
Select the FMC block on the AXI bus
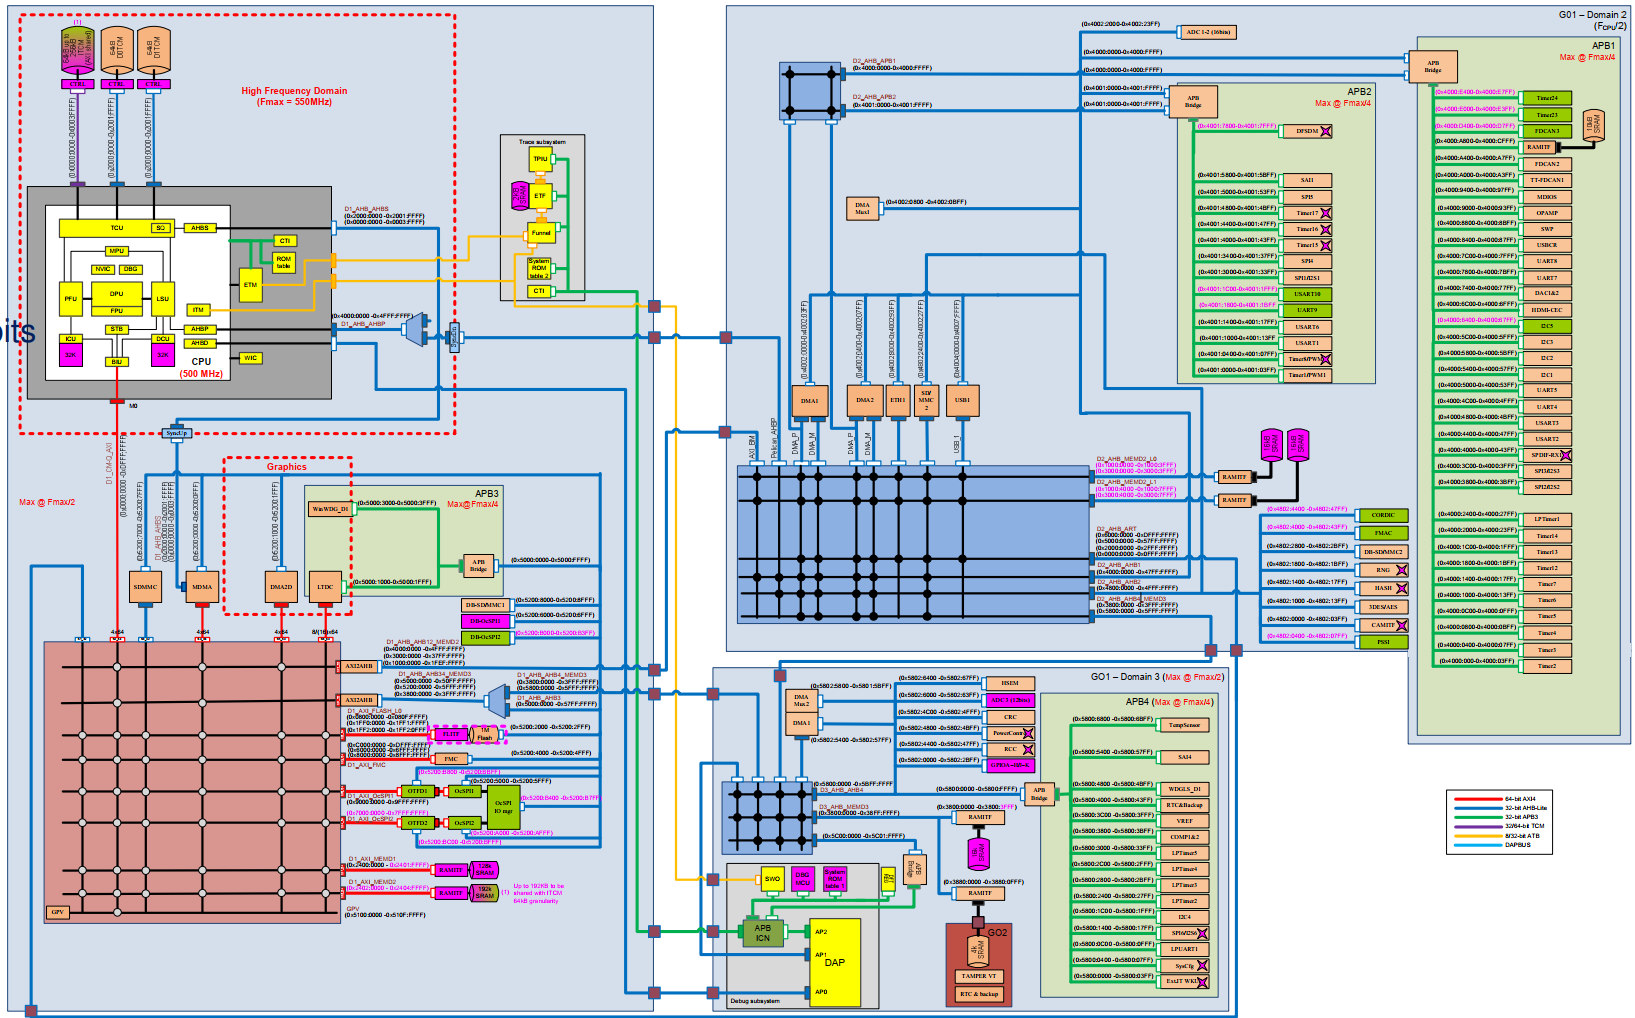click(x=451, y=759)
